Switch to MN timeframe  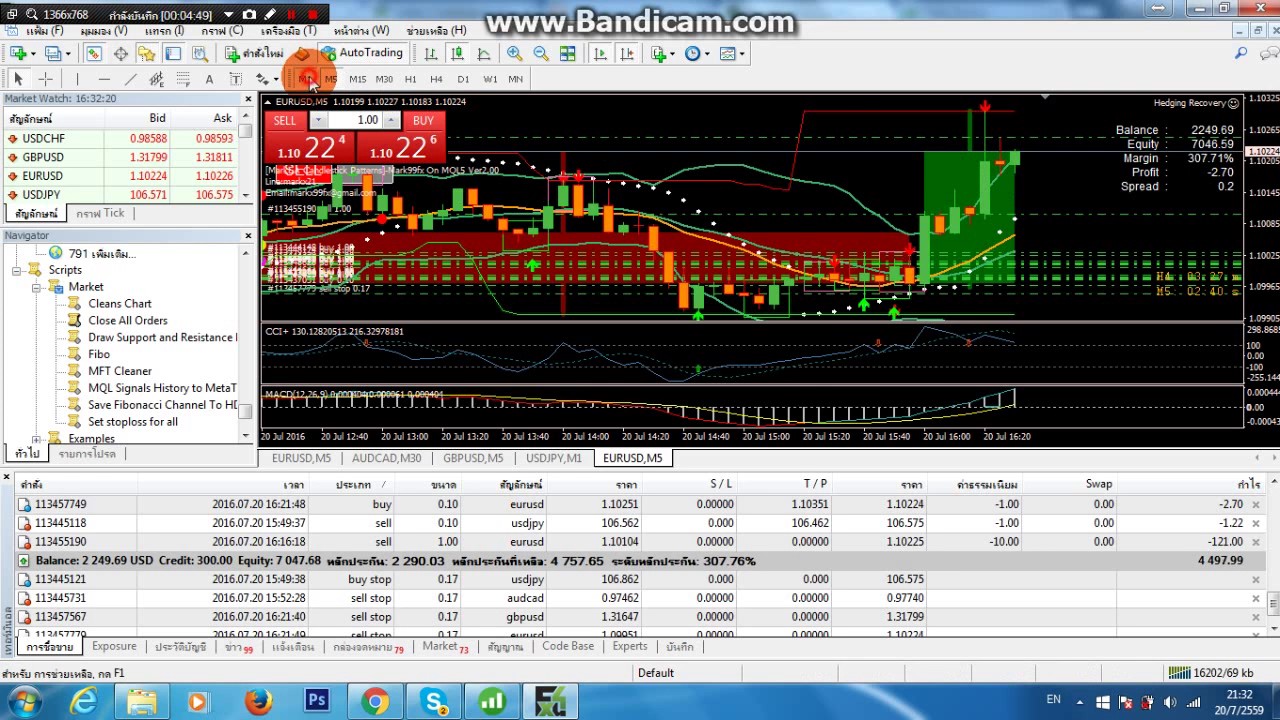(x=516, y=79)
